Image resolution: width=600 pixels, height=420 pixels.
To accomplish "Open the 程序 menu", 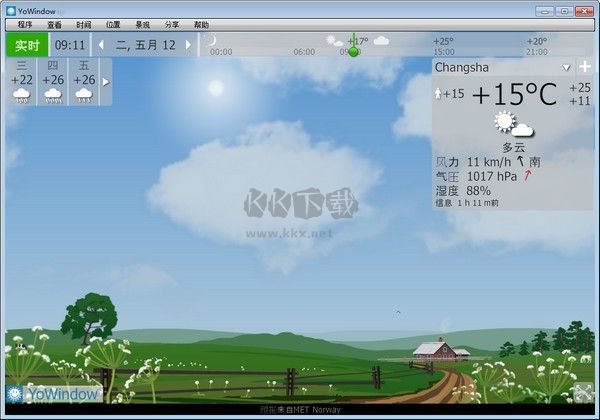I will point(25,25).
